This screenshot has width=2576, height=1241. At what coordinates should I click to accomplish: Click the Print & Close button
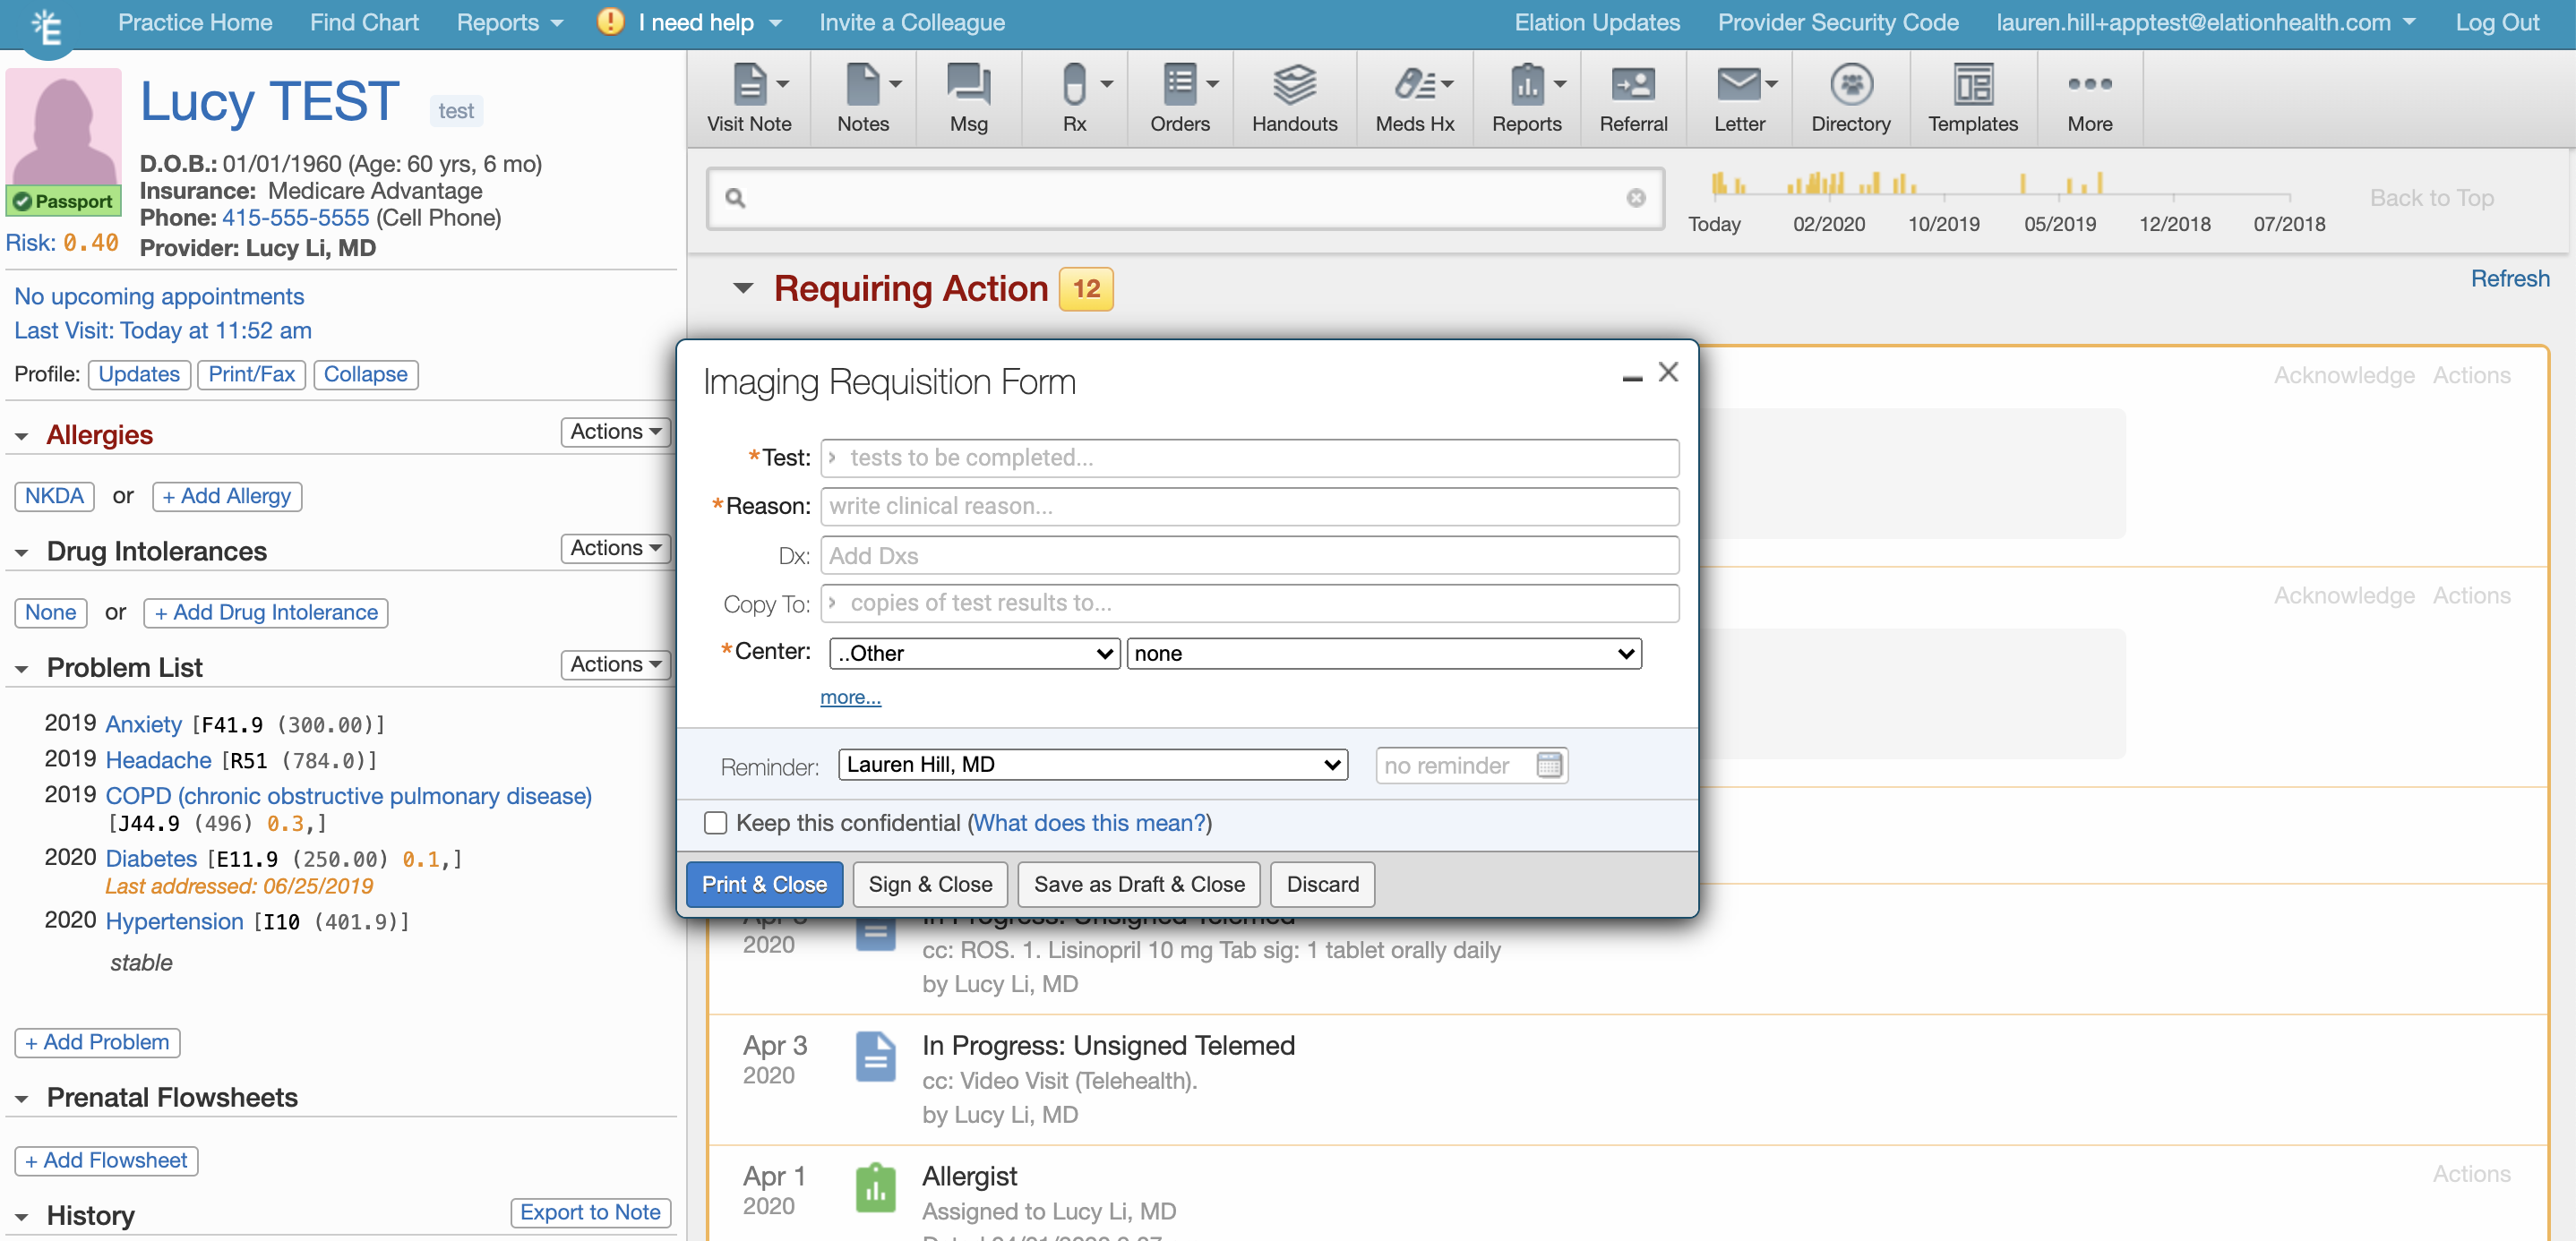pos(764,884)
